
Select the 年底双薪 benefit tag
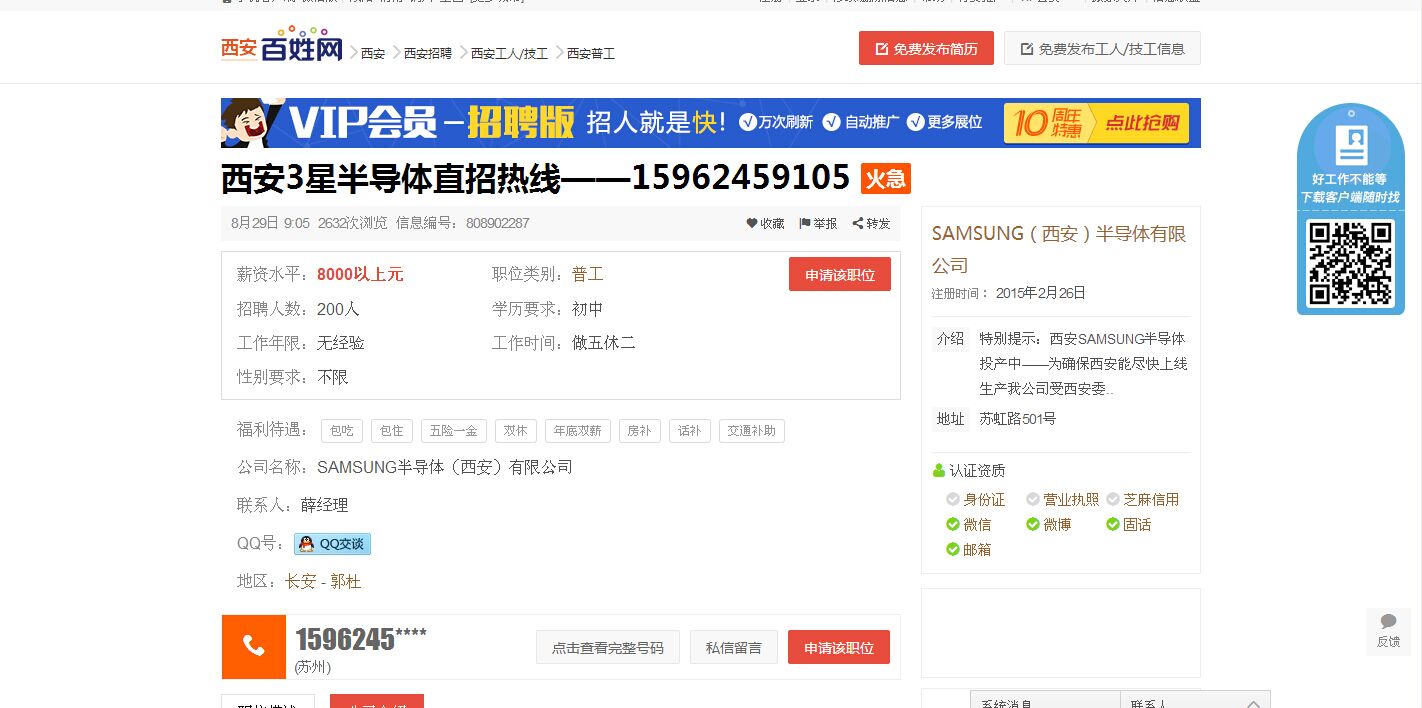point(578,431)
